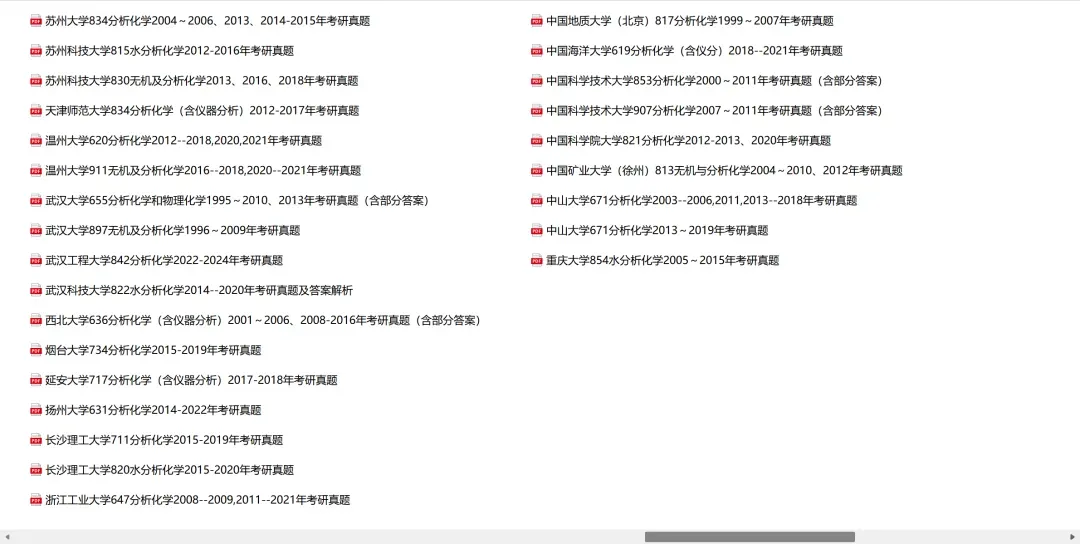1080x544 pixels.
Task: Click PDF icon beside 浙江工业大学647分析化学
Action: 36,500
